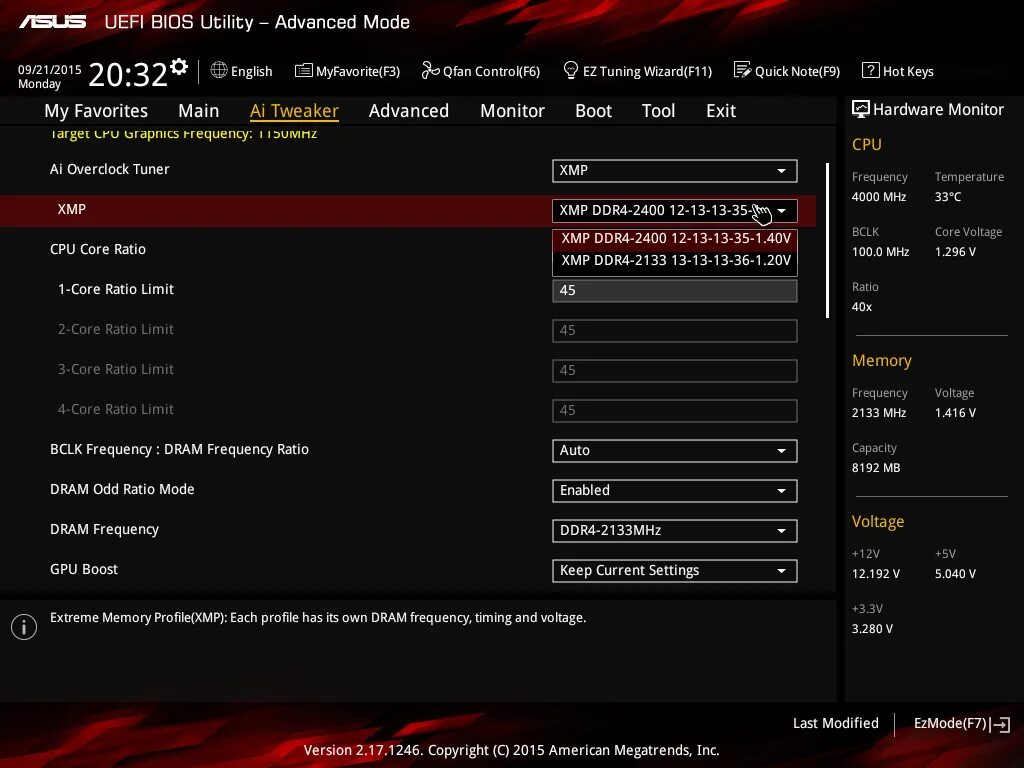Select the highlighted XMP row label
Screen dimensions: 1024x768
(x=72, y=210)
